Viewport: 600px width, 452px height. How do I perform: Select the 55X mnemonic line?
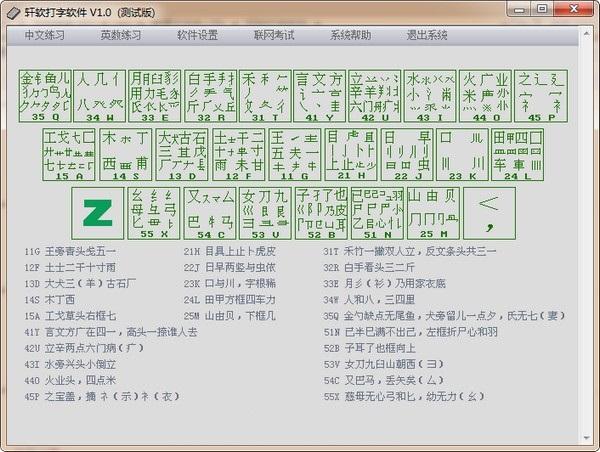point(404,396)
